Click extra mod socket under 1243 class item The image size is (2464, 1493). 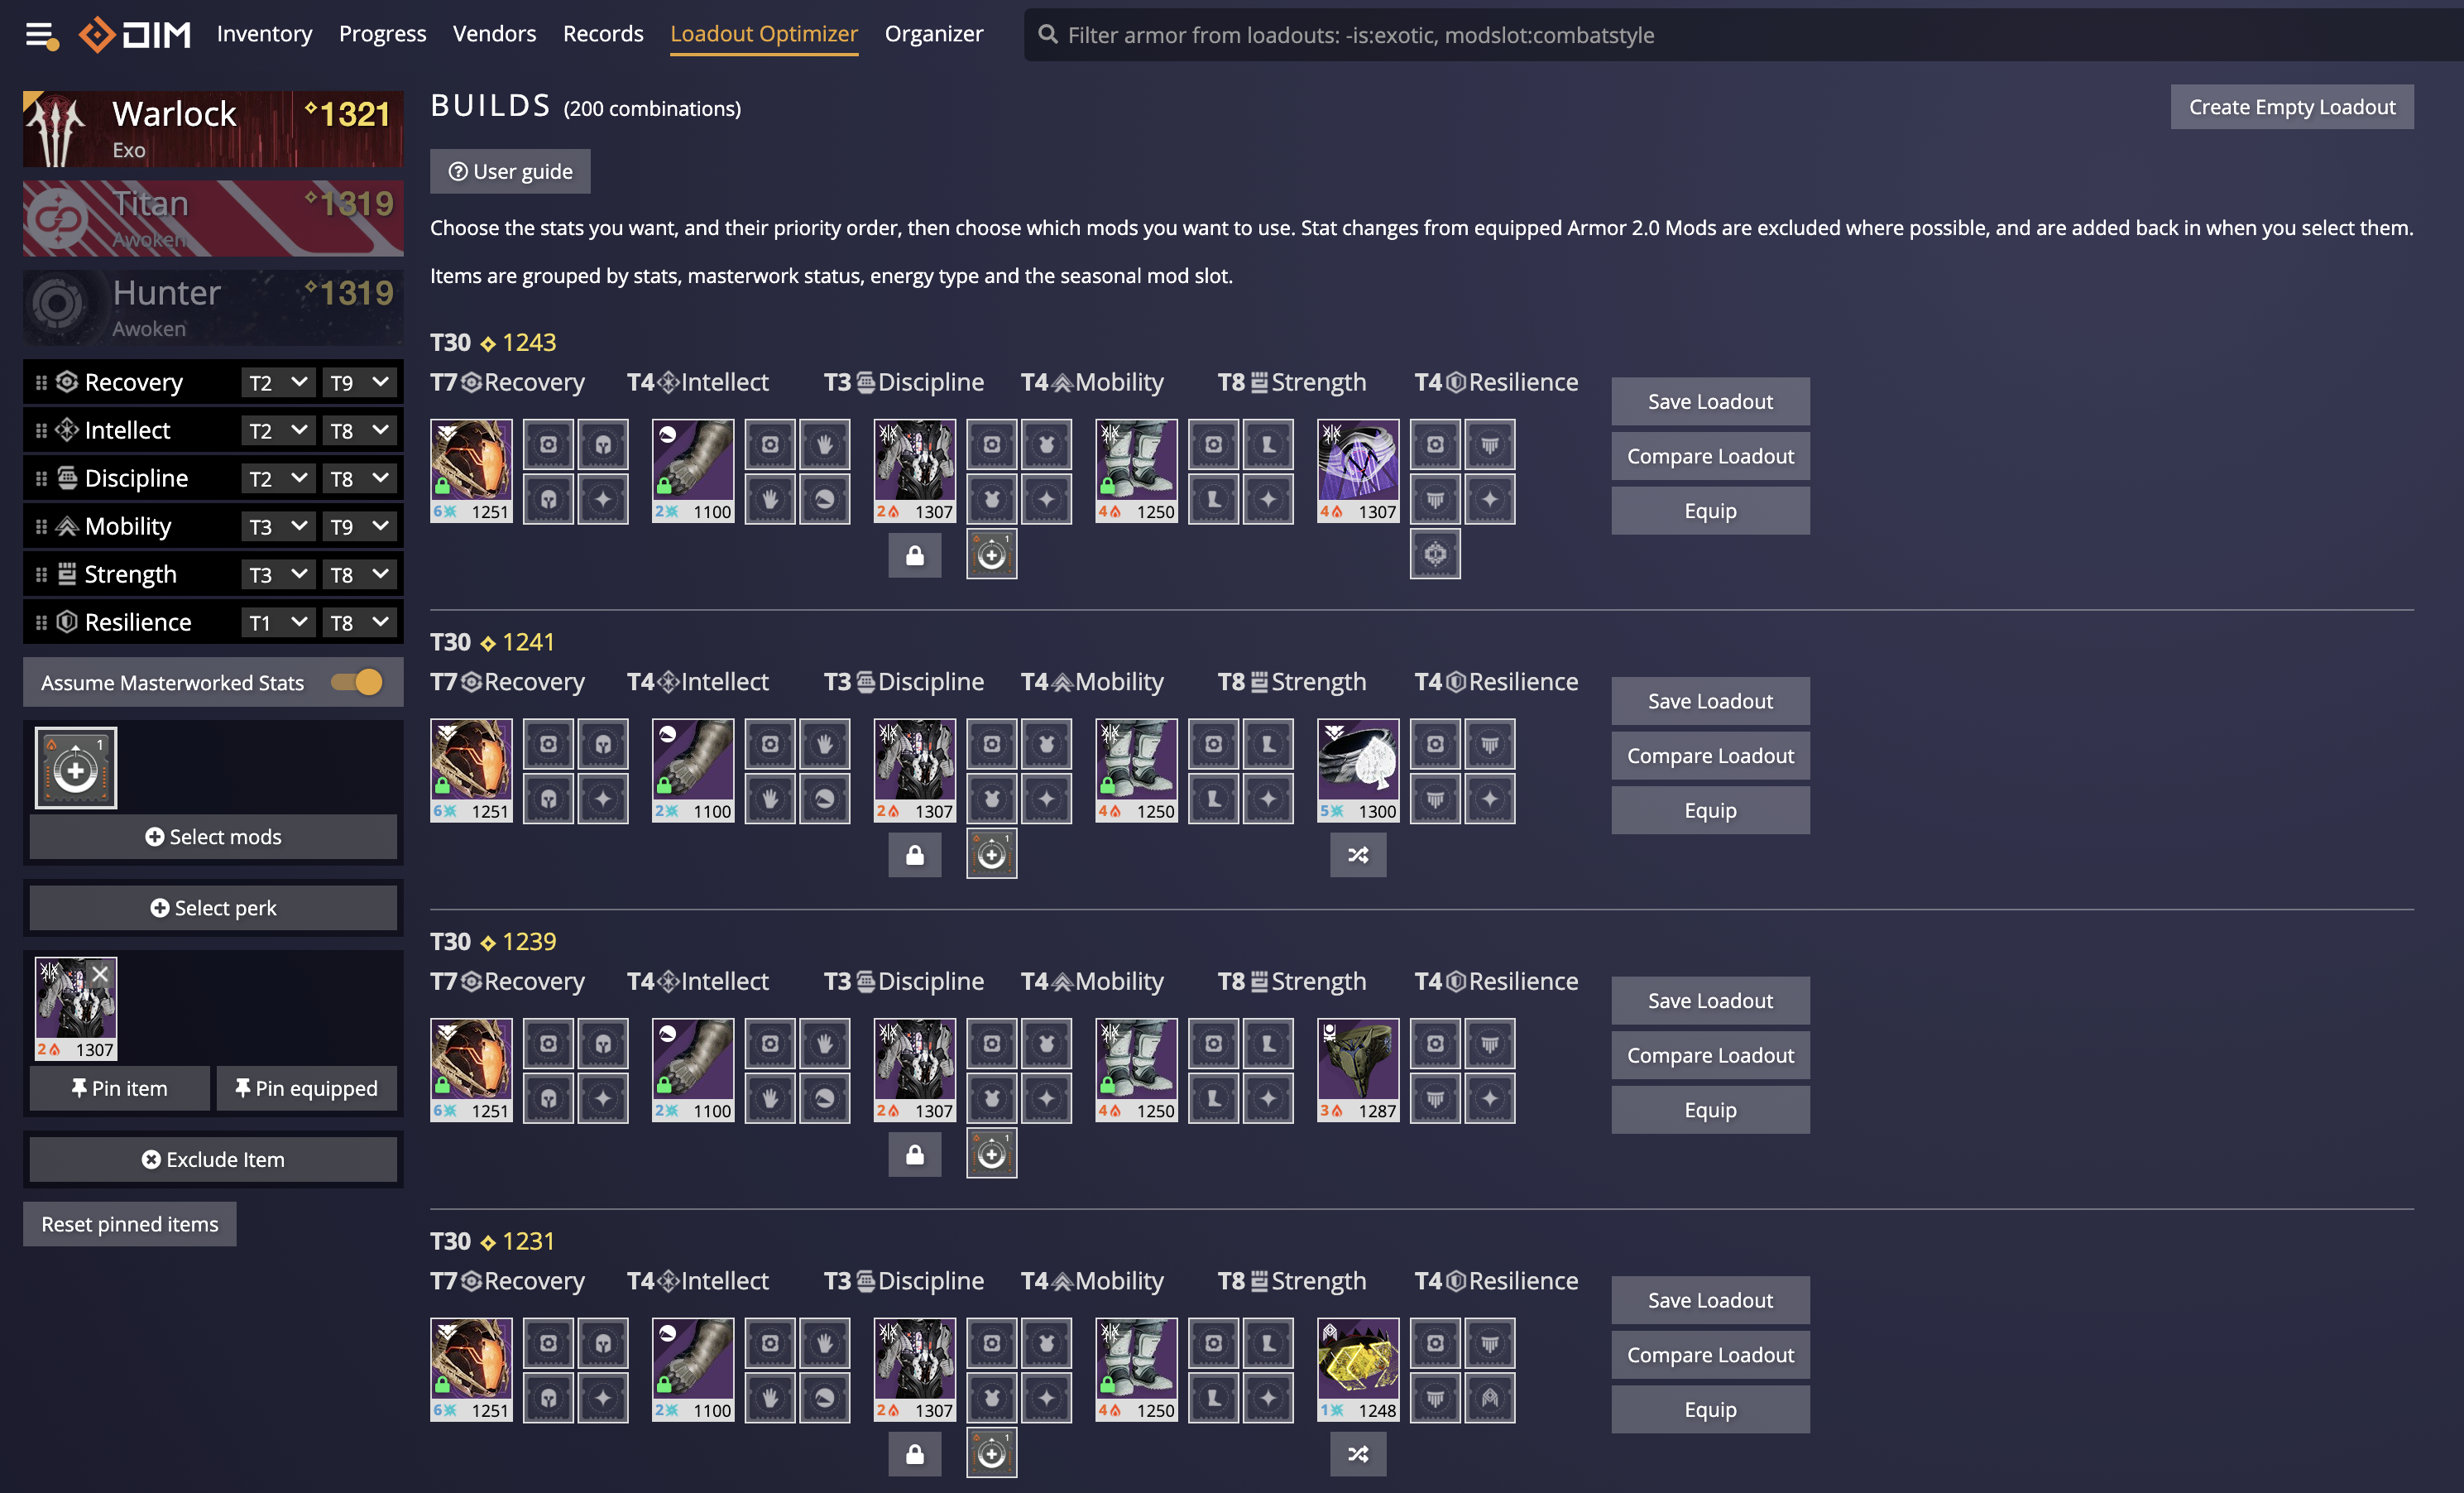1435,553
